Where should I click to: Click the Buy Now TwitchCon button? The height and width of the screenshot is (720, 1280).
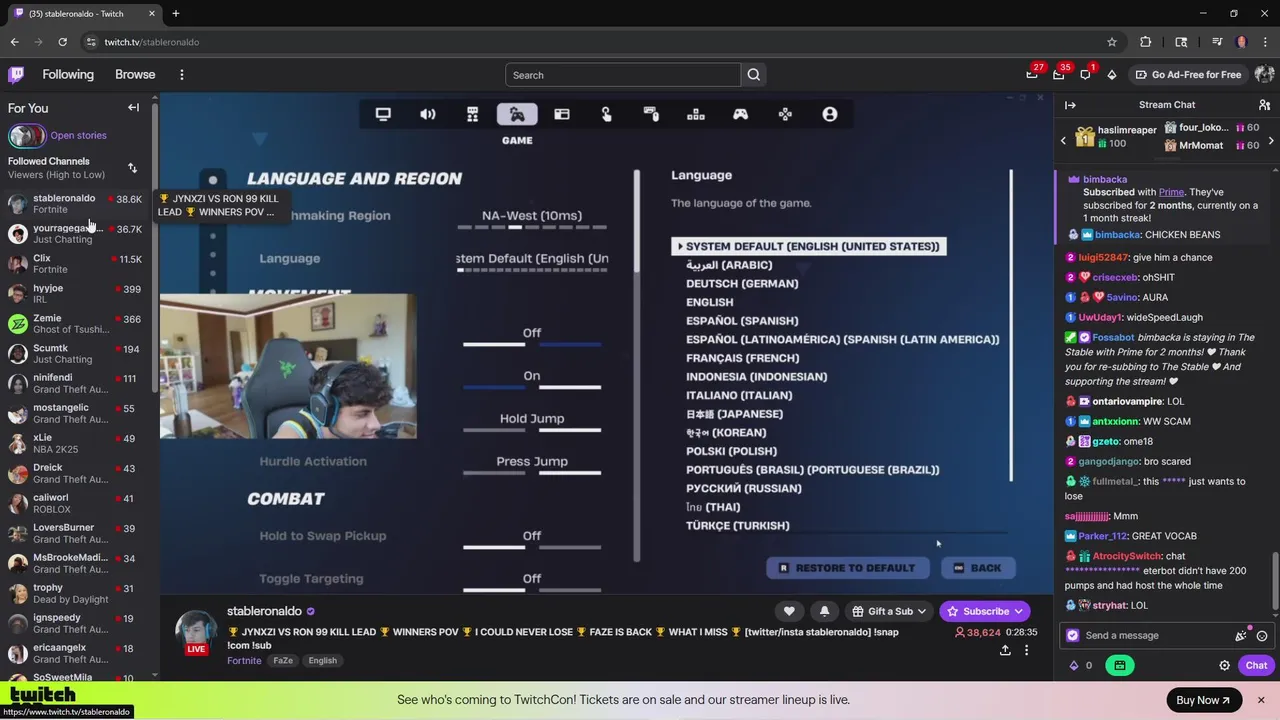pos(1203,700)
